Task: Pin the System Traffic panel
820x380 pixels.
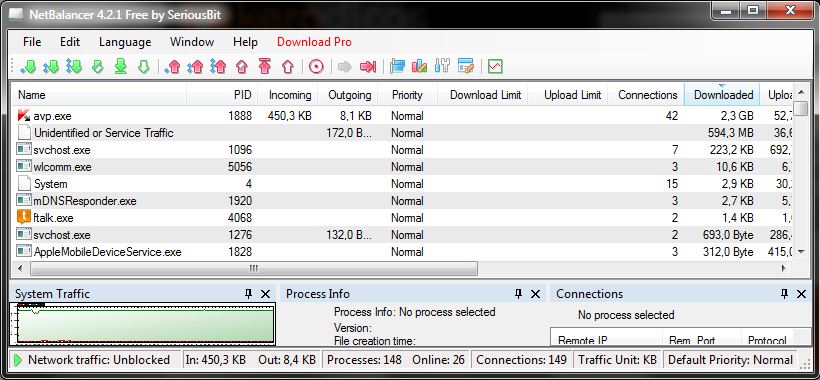Action: pyautogui.click(x=248, y=294)
